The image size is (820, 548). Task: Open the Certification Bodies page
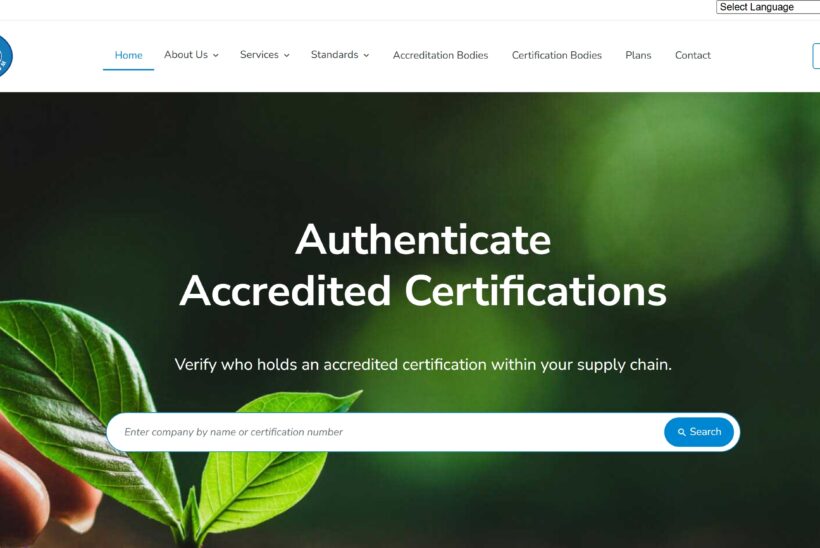point(556,55)
